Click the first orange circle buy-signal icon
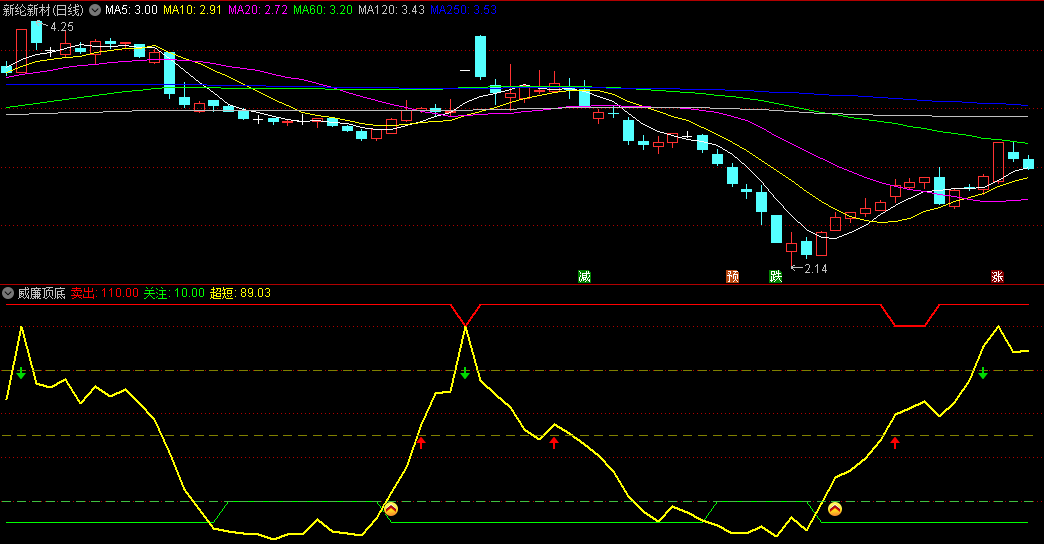 [392, 509]
